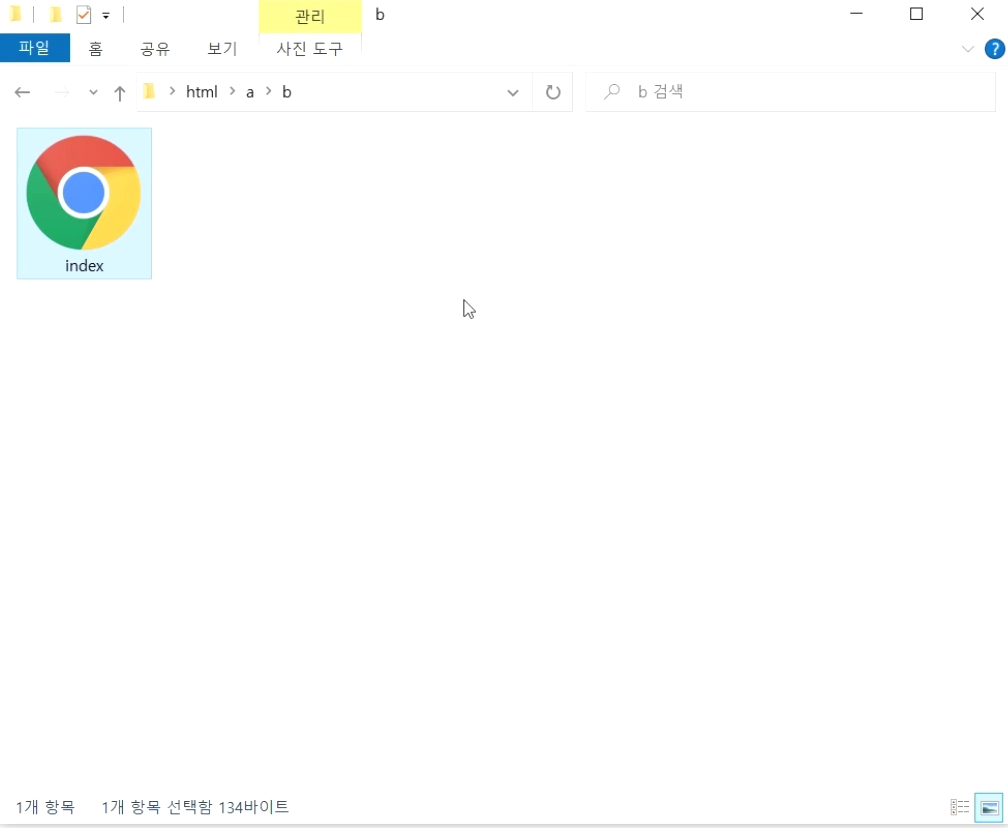Expand the ribbon with chevron
This screenshot has width=1008, height=828.
(x=968, y=49)
